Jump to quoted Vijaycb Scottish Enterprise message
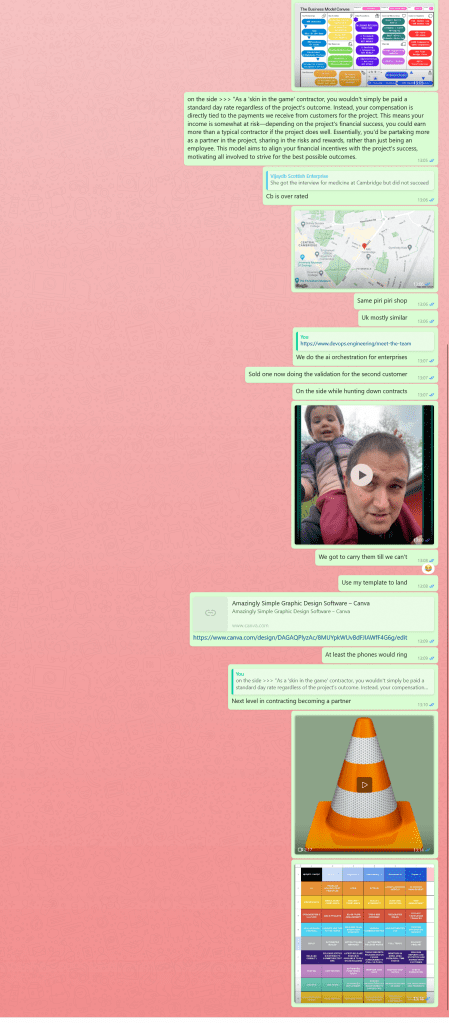Image resolution: width=449 pixels, height=1023 pixels. (x=349, y=179)
